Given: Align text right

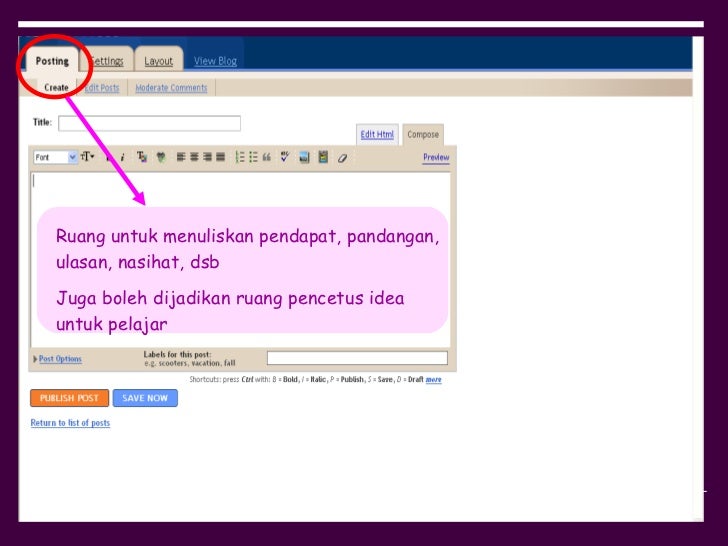Looking at the screenshot, I should [x=207, y=157].
